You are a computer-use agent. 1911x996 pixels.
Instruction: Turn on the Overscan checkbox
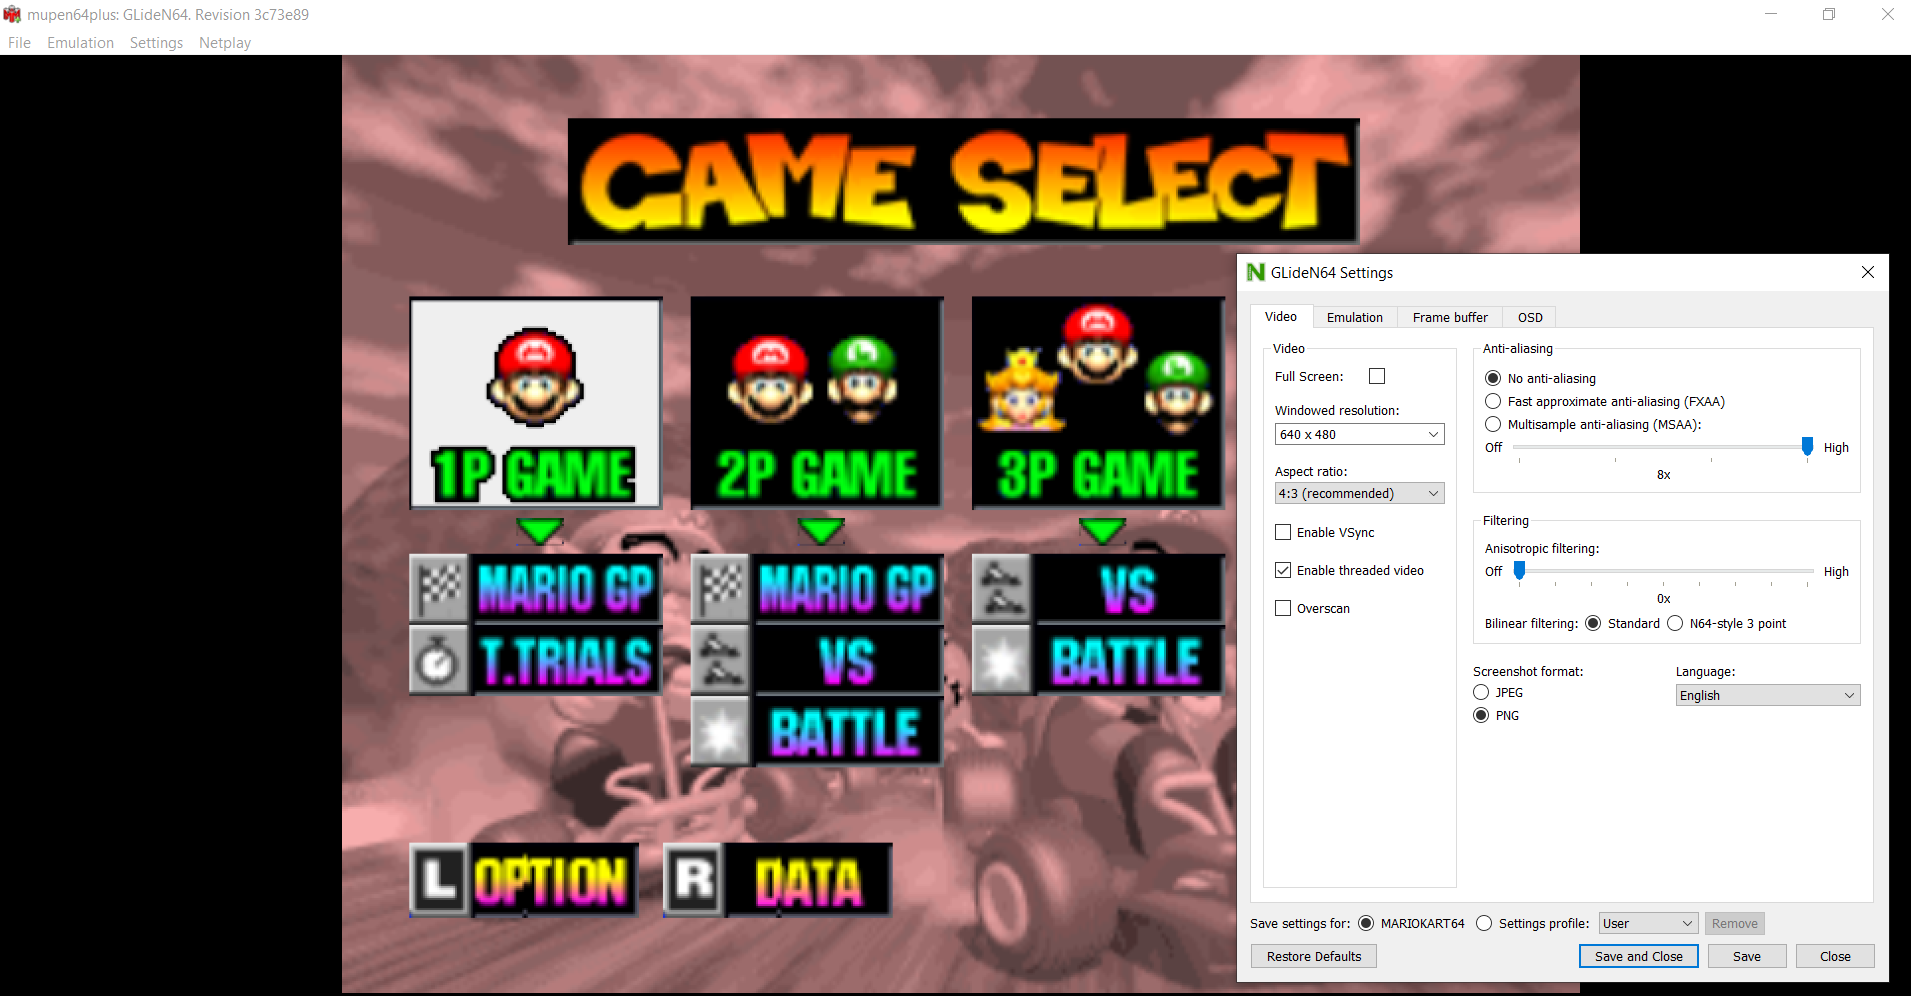click(1283, 608)
